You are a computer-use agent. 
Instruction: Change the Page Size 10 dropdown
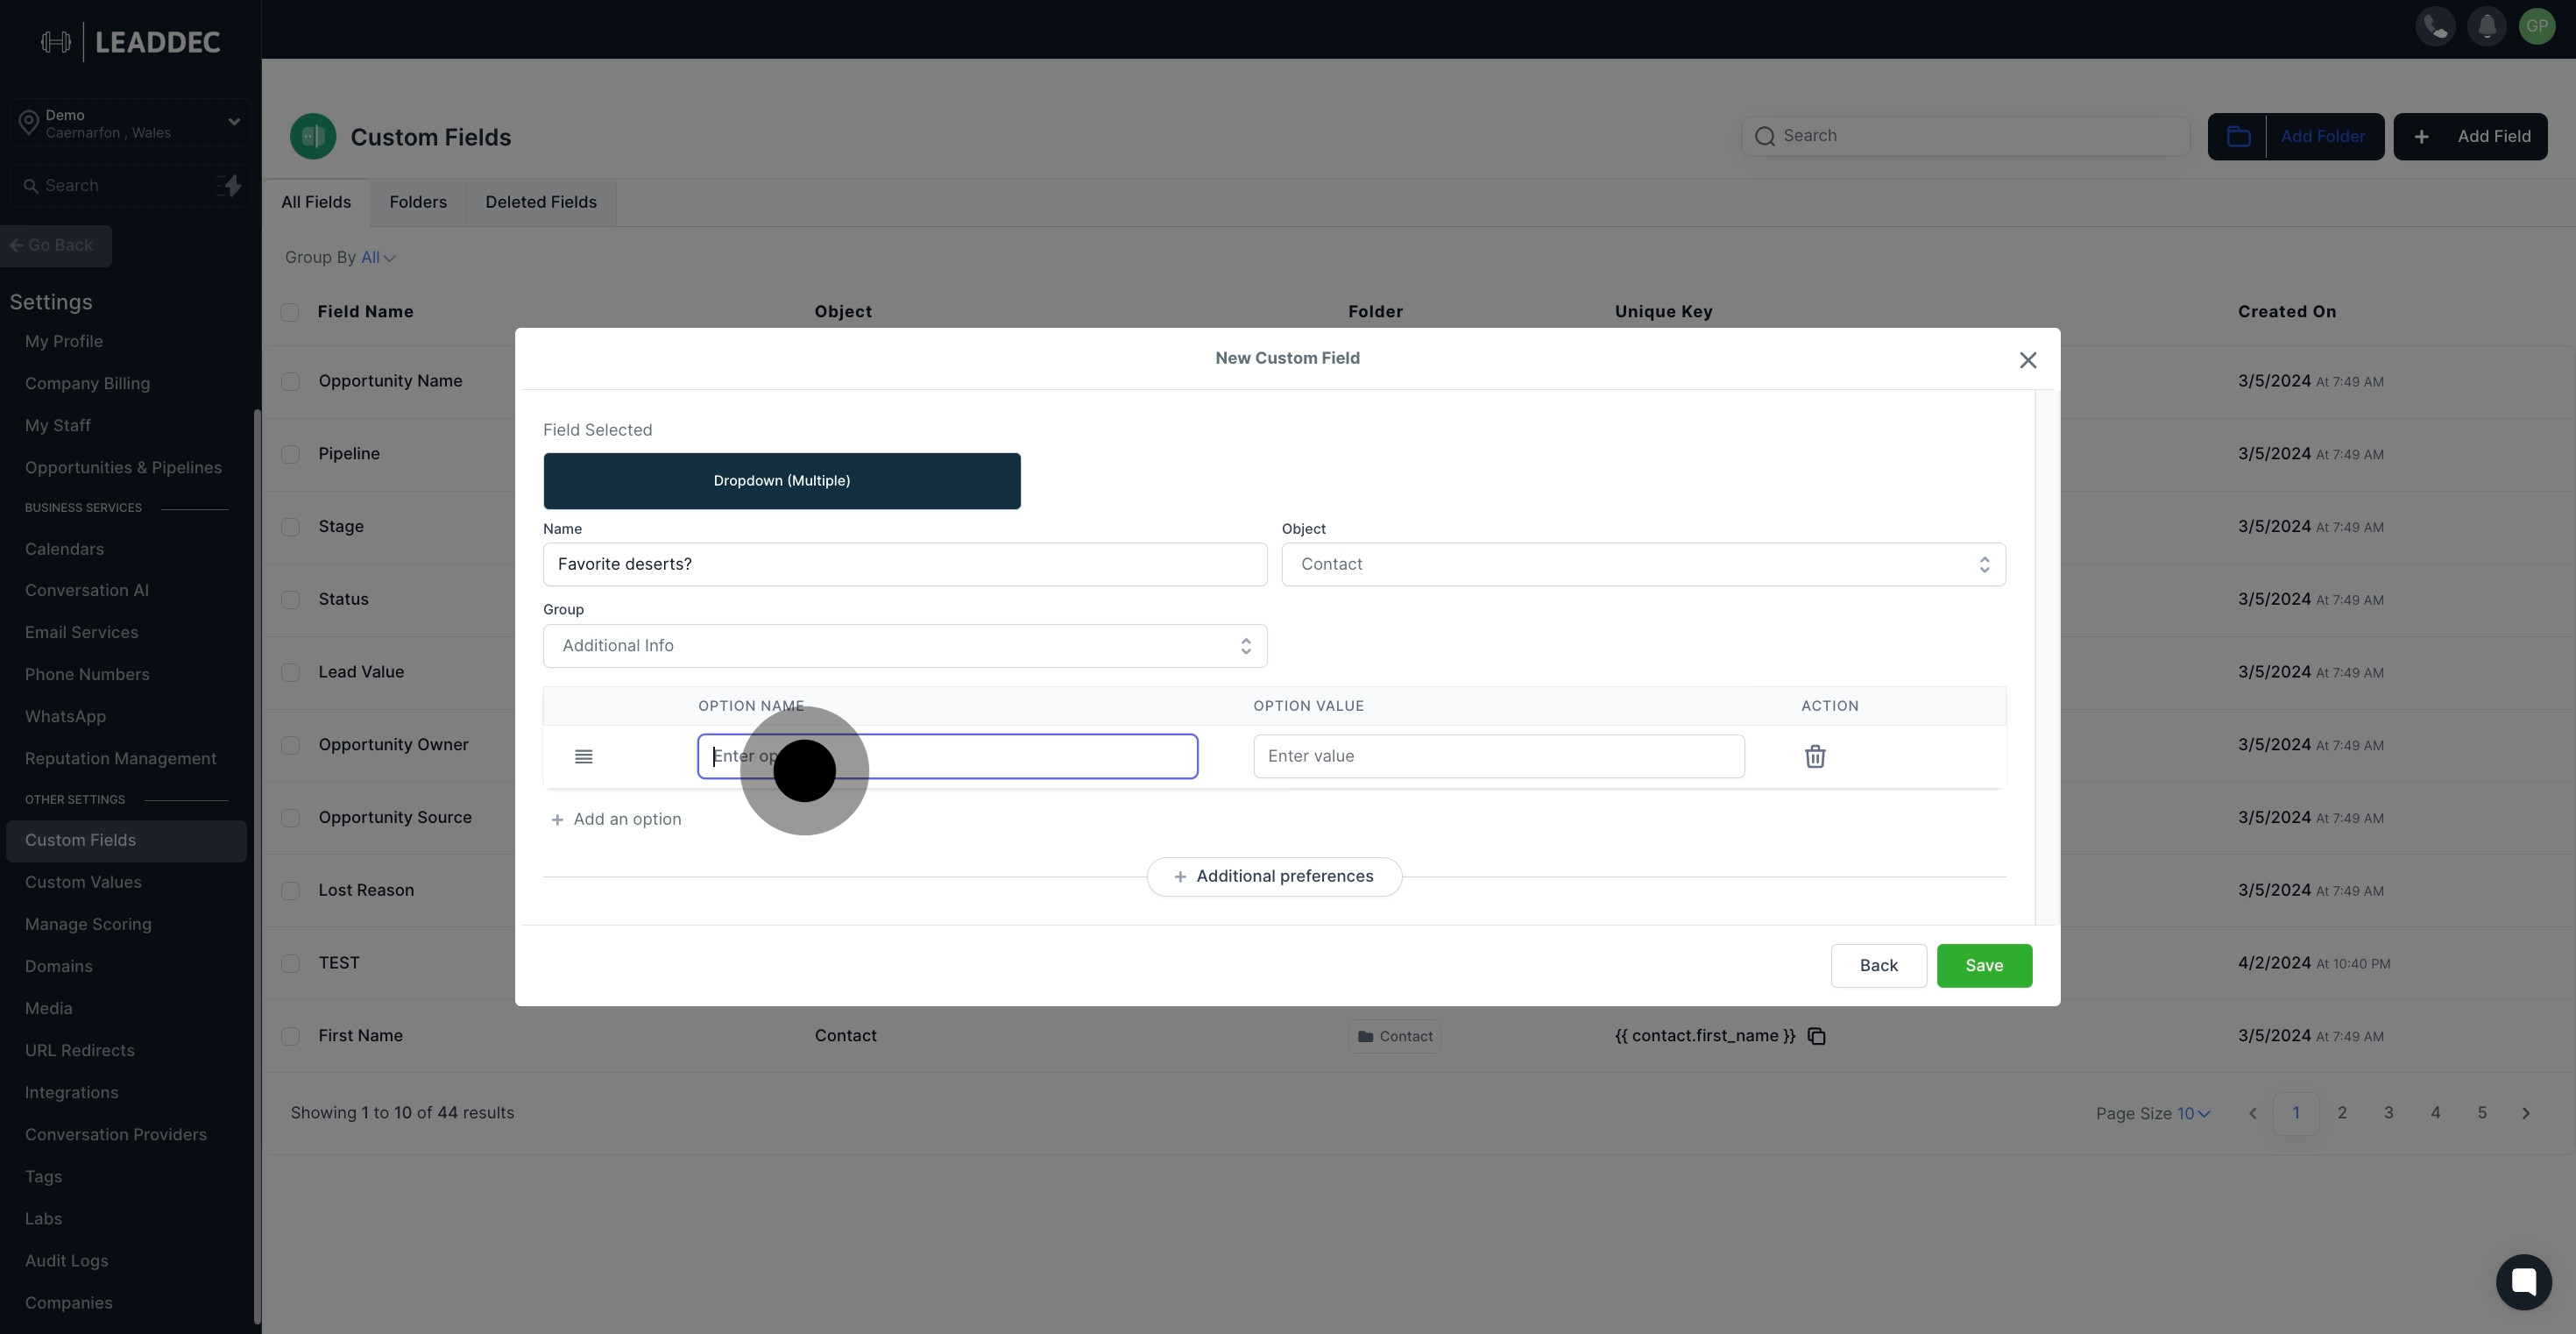coord(2193,1114)
